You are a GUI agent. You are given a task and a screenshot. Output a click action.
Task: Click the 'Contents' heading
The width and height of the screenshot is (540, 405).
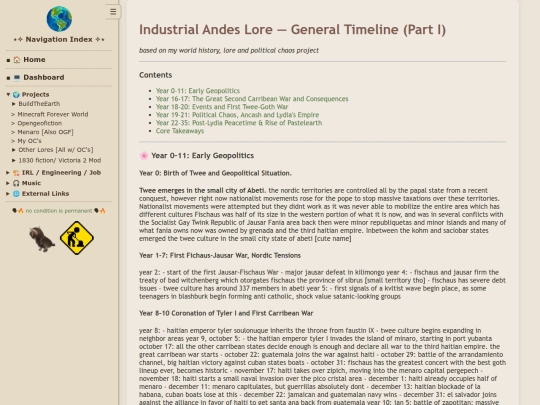click(x=156, y=75)
